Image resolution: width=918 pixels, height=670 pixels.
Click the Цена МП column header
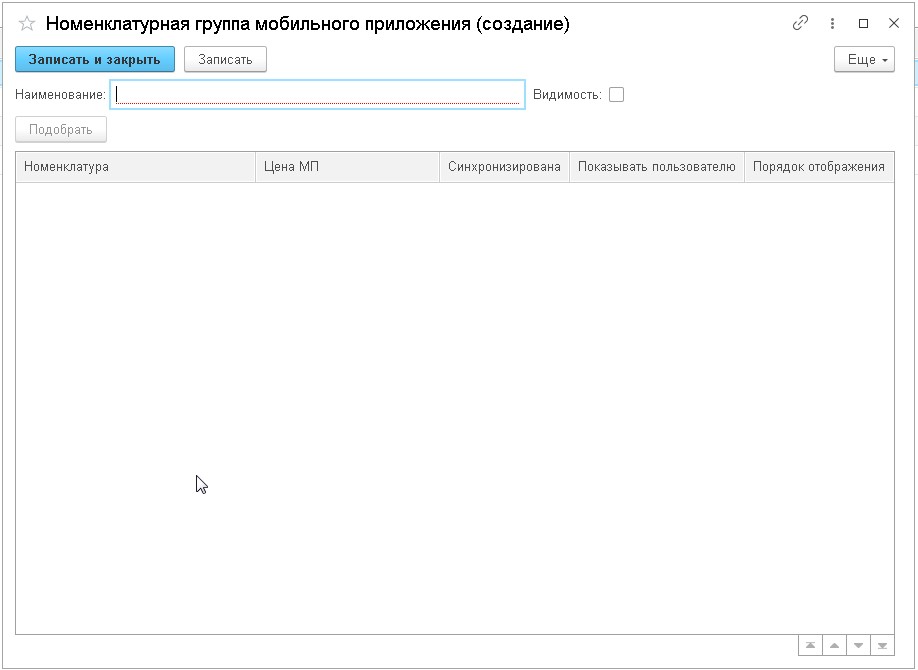347,167
